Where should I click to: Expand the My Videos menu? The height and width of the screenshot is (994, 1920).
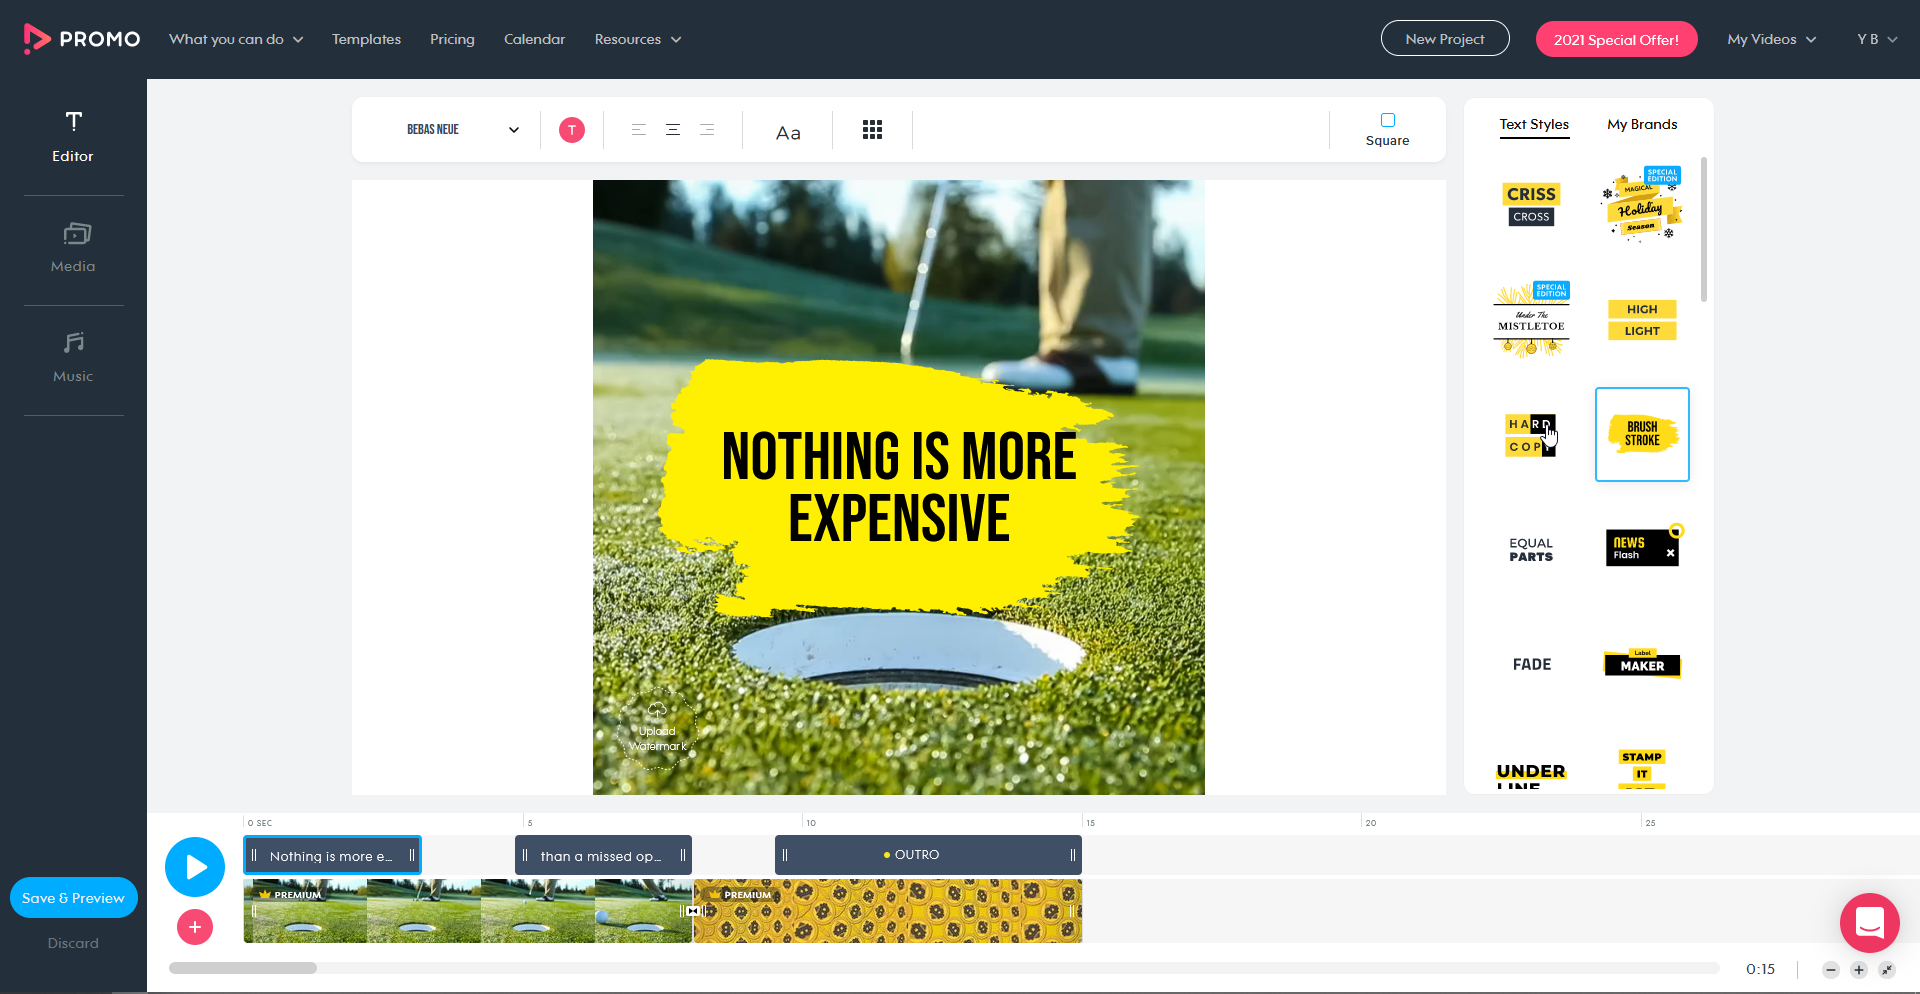click(1770, 38)
